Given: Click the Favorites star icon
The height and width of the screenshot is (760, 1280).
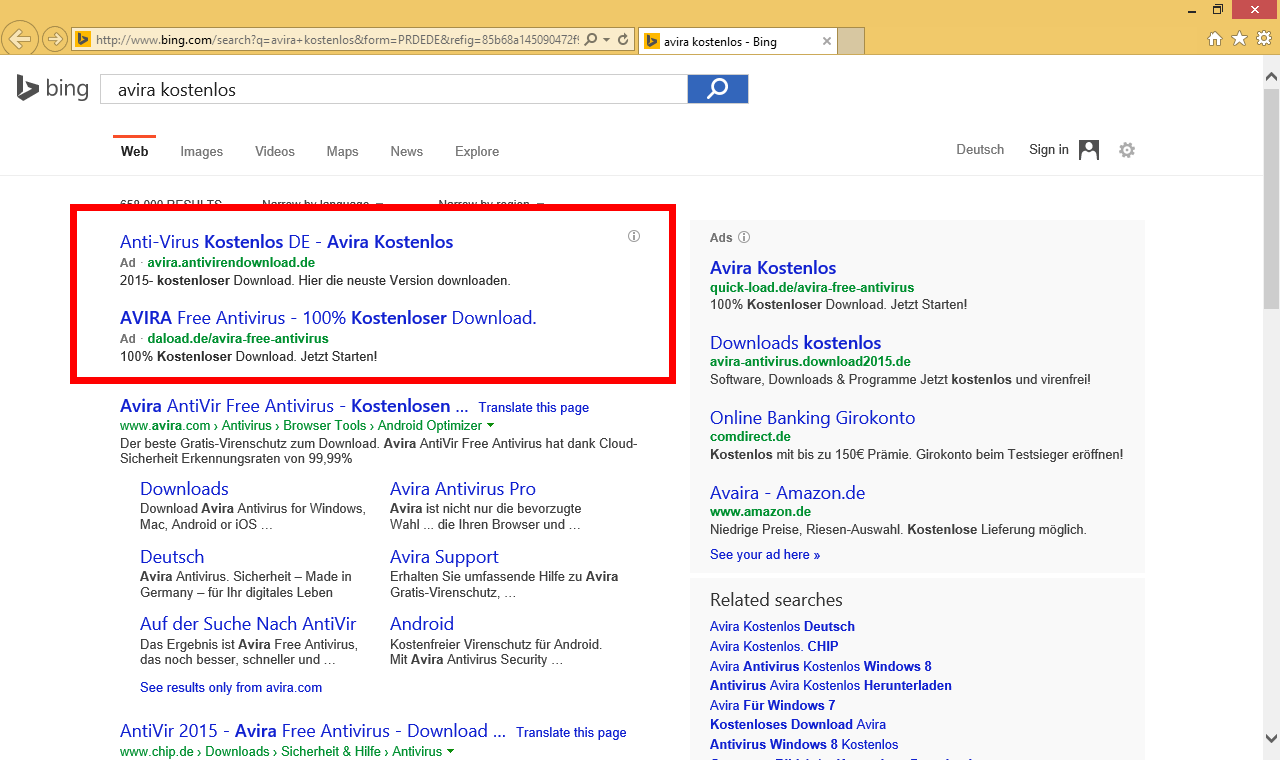Looking at the screenshot, I should [x=1239, y=39].
